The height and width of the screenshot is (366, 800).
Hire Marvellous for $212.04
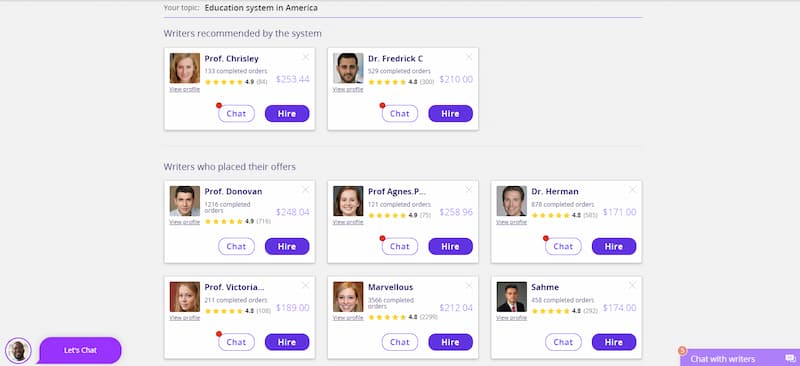point(451,342)
